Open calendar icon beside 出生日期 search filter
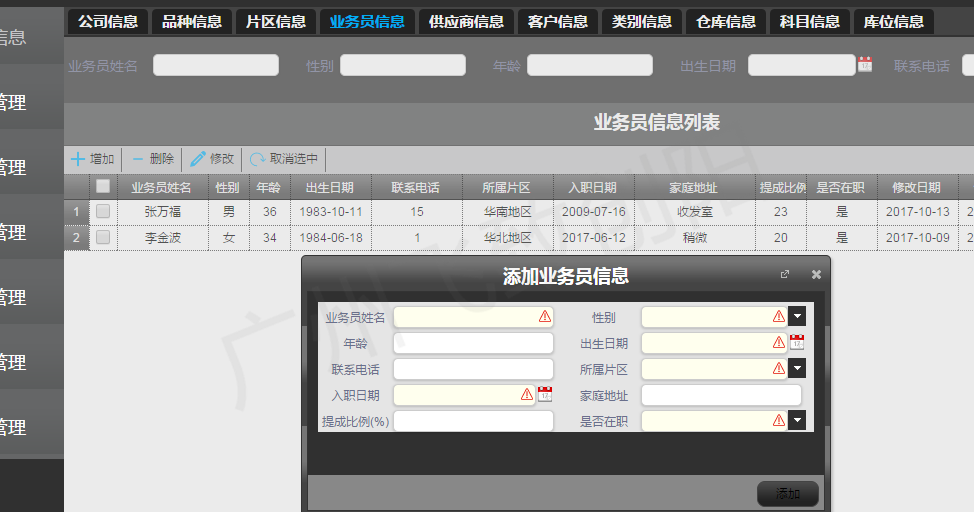 click(x=865, y=65)
